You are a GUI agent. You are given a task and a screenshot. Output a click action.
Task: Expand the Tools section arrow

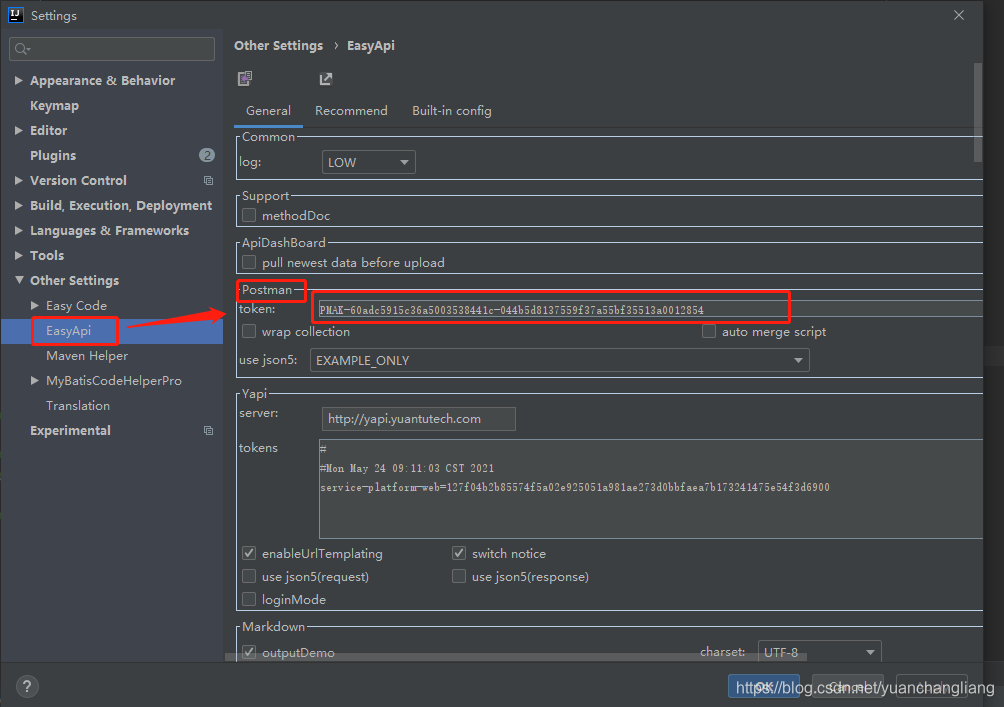[19, 255]
